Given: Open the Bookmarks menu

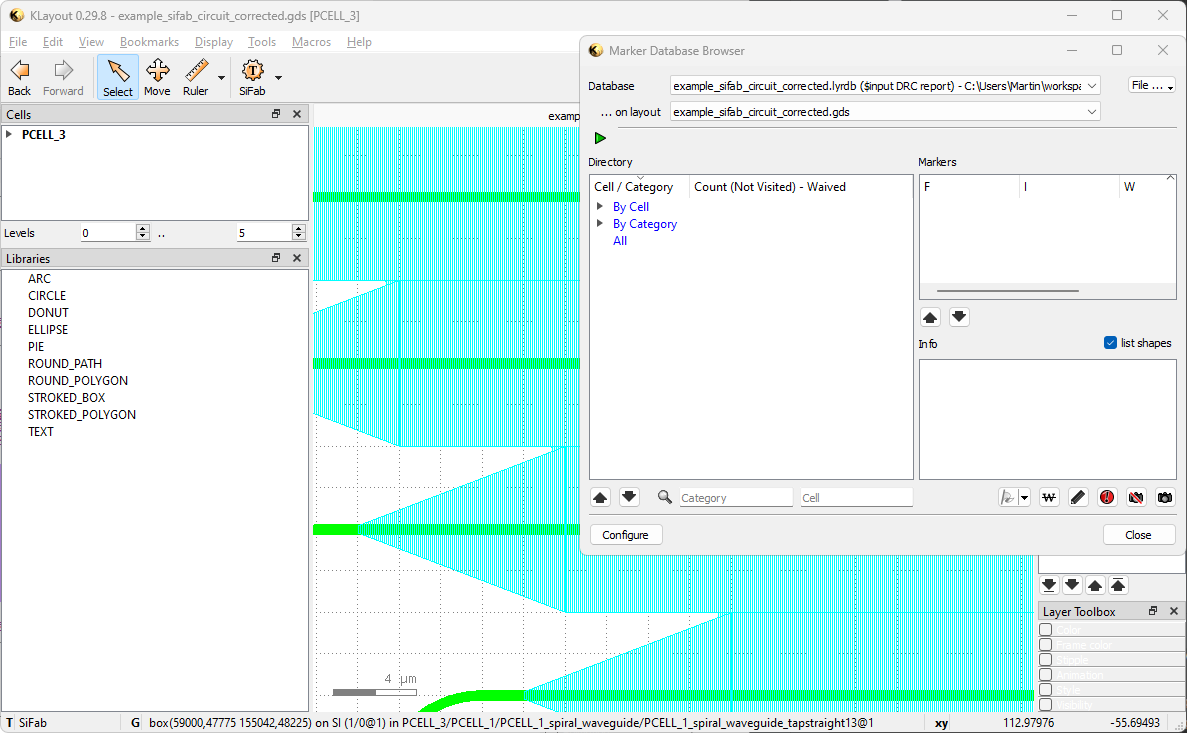Looking at the screenshot, I should (149, 42).
